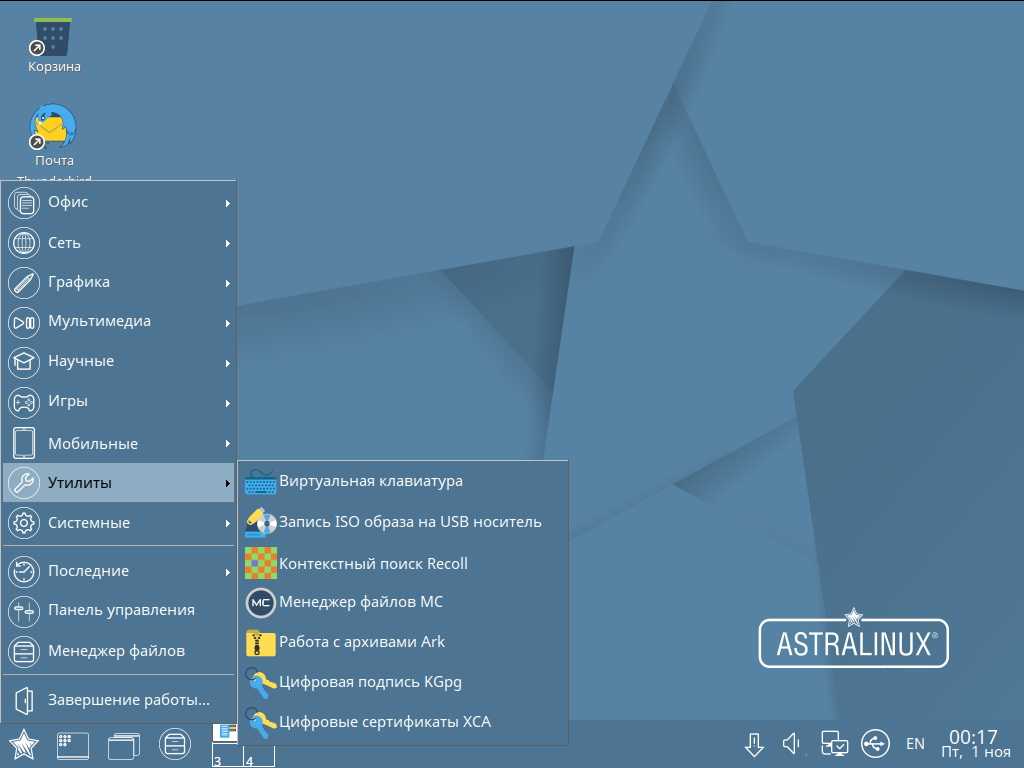Start Менеджер файлов MC
This screenshot has height=768, width=1024.
tap(360, 602)
